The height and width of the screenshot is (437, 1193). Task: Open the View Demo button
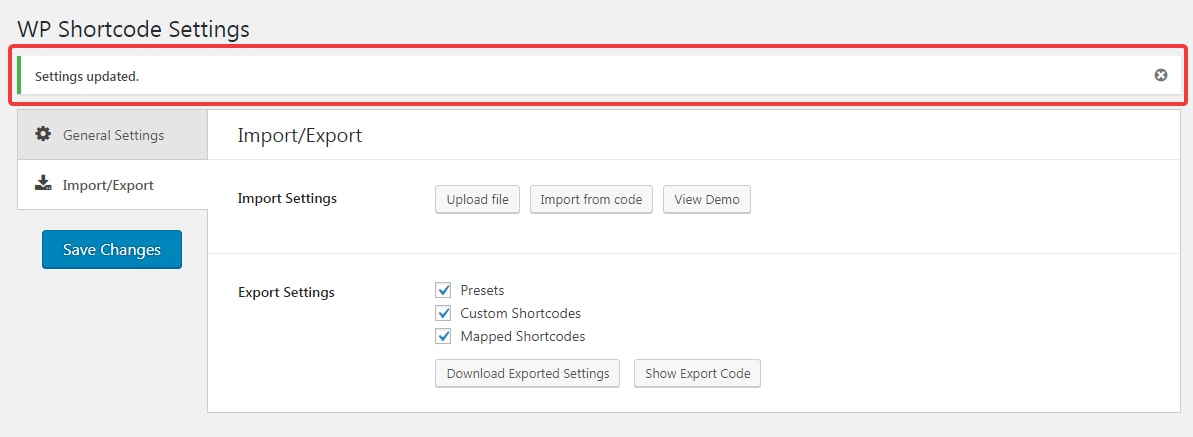point(707,199)
